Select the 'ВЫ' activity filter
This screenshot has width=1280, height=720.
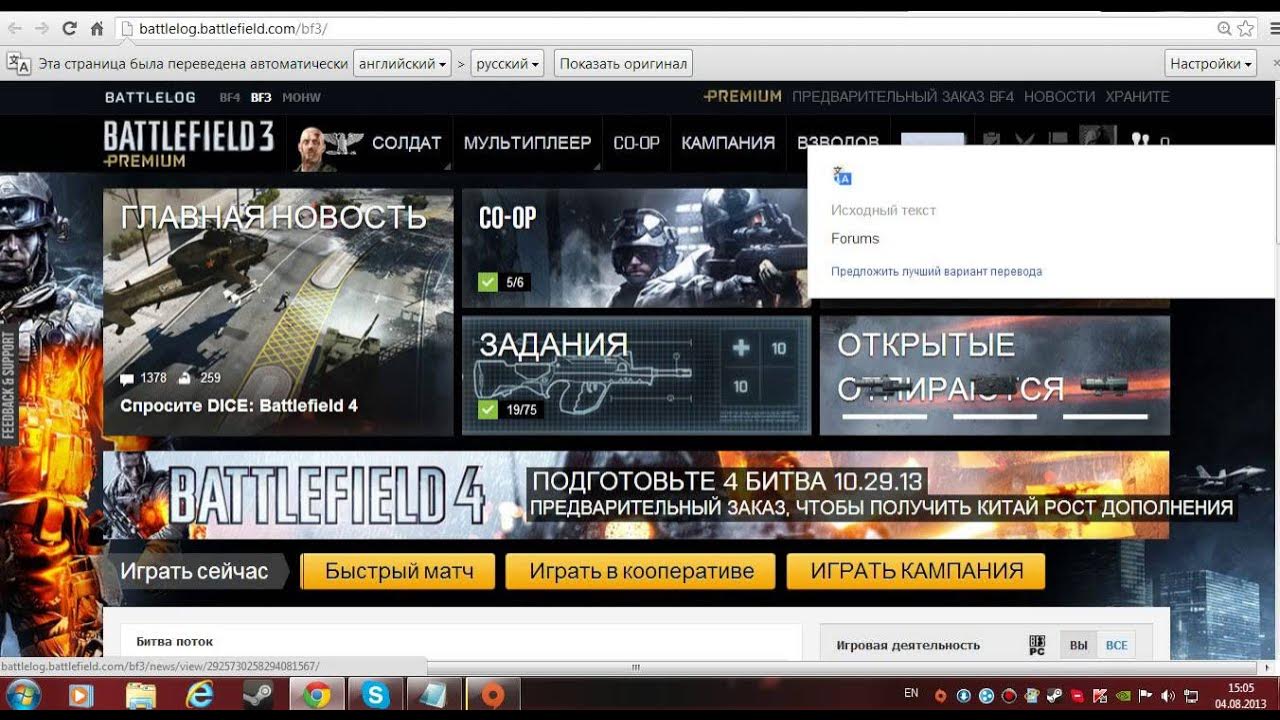[1078, 645]
